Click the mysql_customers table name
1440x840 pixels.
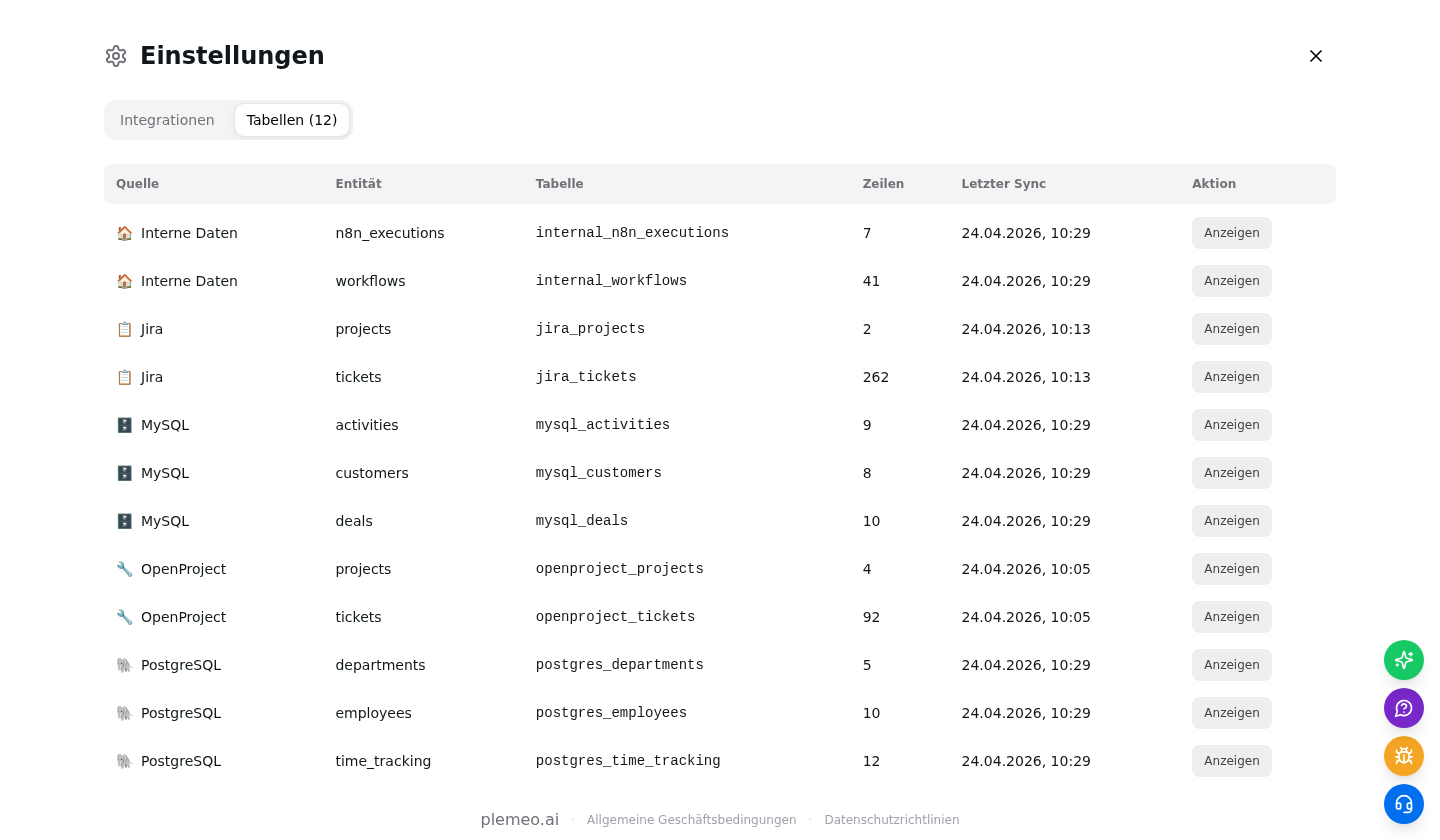[599, 473]
